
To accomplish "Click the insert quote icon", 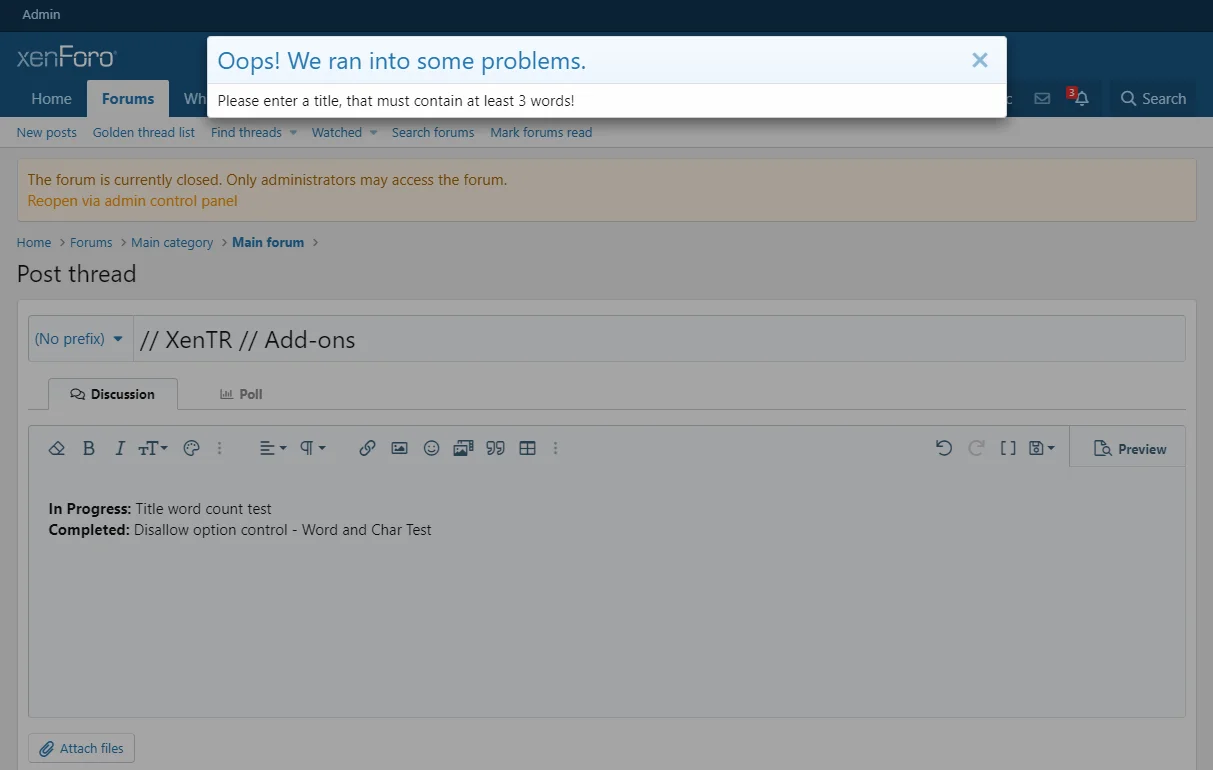I will pos(495,448).
